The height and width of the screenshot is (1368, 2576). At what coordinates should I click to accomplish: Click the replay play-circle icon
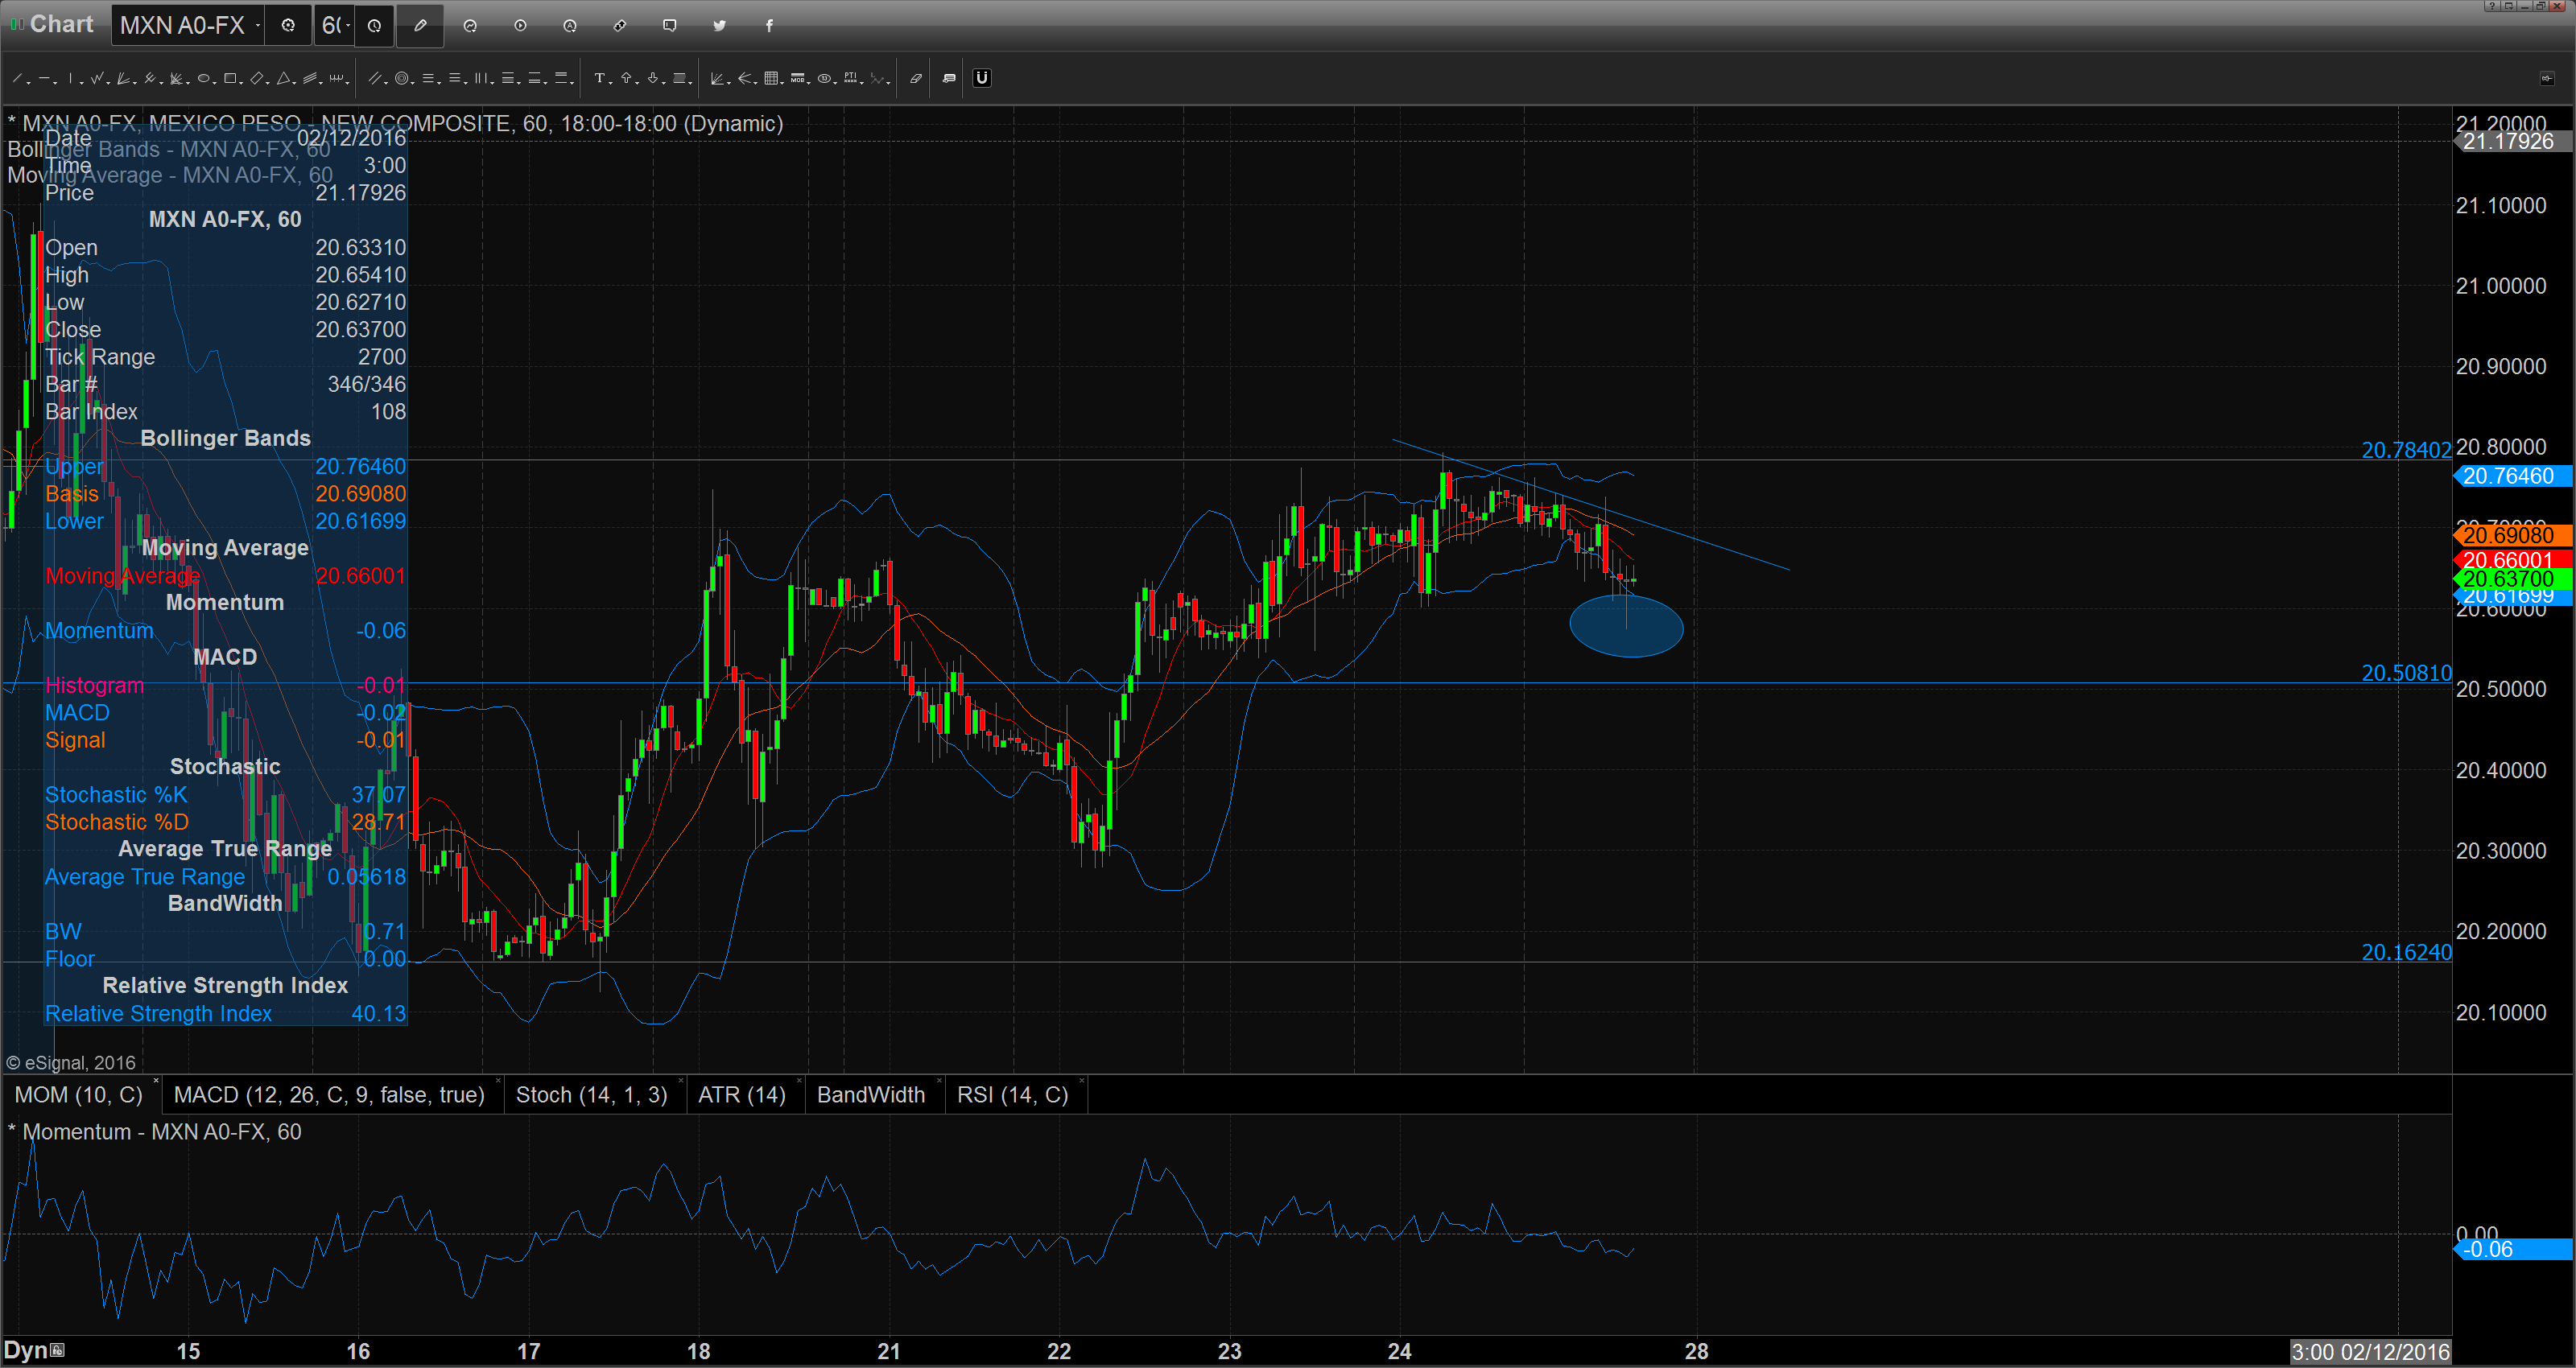pos(520,26)
